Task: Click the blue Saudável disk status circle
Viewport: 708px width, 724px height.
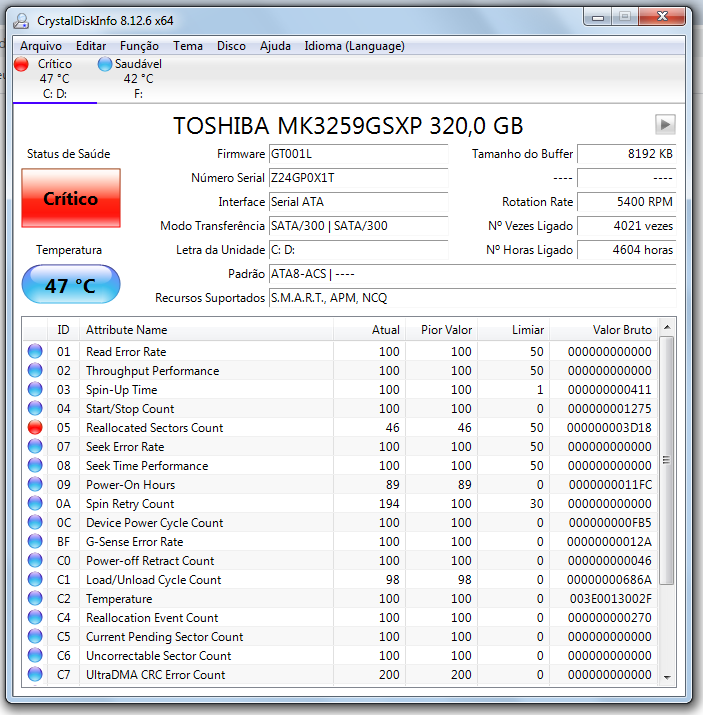Action: (x=105, y=64)
